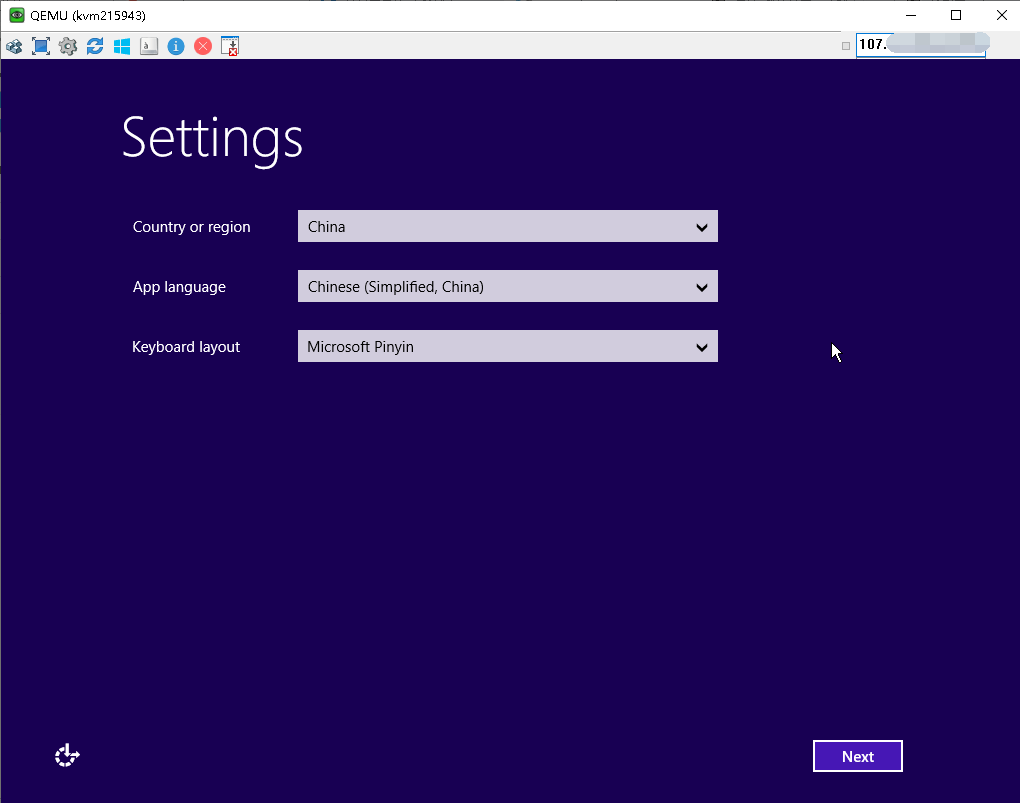Image resolution: width=1020 pixels, height=803 pixels.
Task: Minimize the QEMU window
Action: (911, 15)
